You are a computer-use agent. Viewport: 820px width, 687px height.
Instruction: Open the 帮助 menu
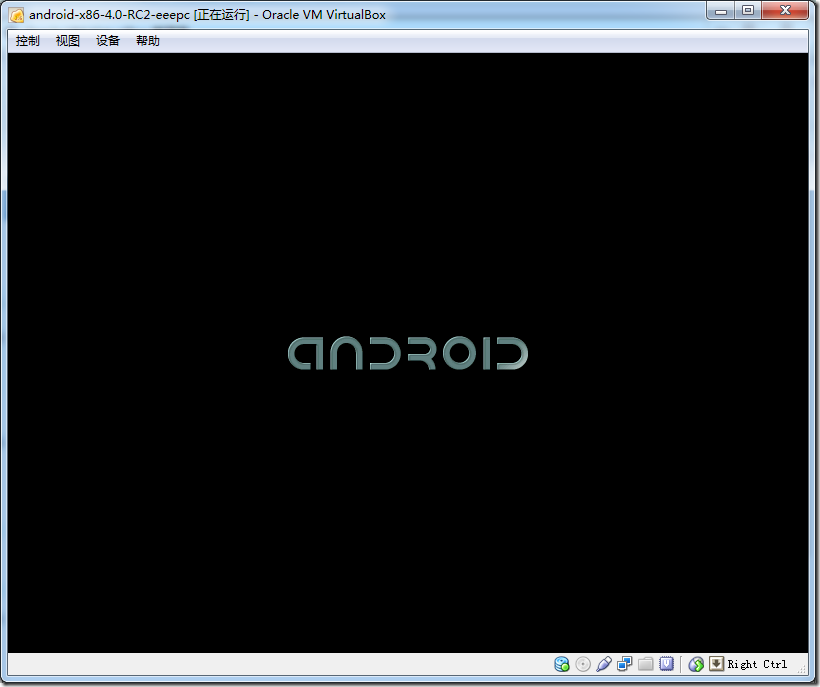147,41
